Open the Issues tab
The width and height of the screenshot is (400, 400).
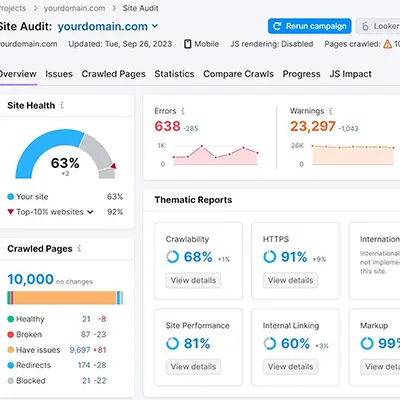pyautogui.click(x=59, y=74)
